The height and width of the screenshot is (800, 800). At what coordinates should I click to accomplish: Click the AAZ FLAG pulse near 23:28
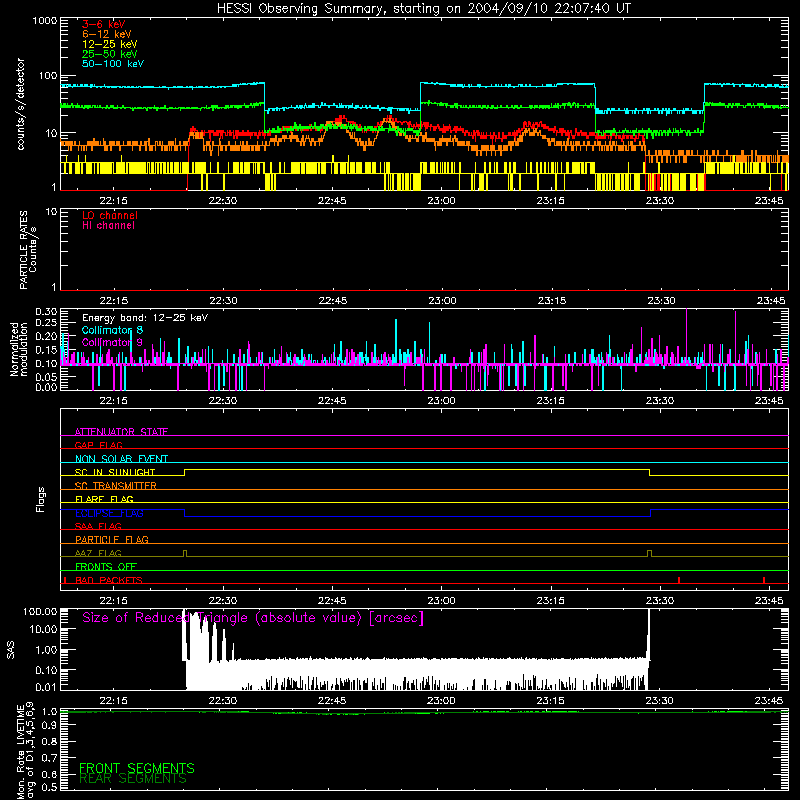click(x=649, y=554)
